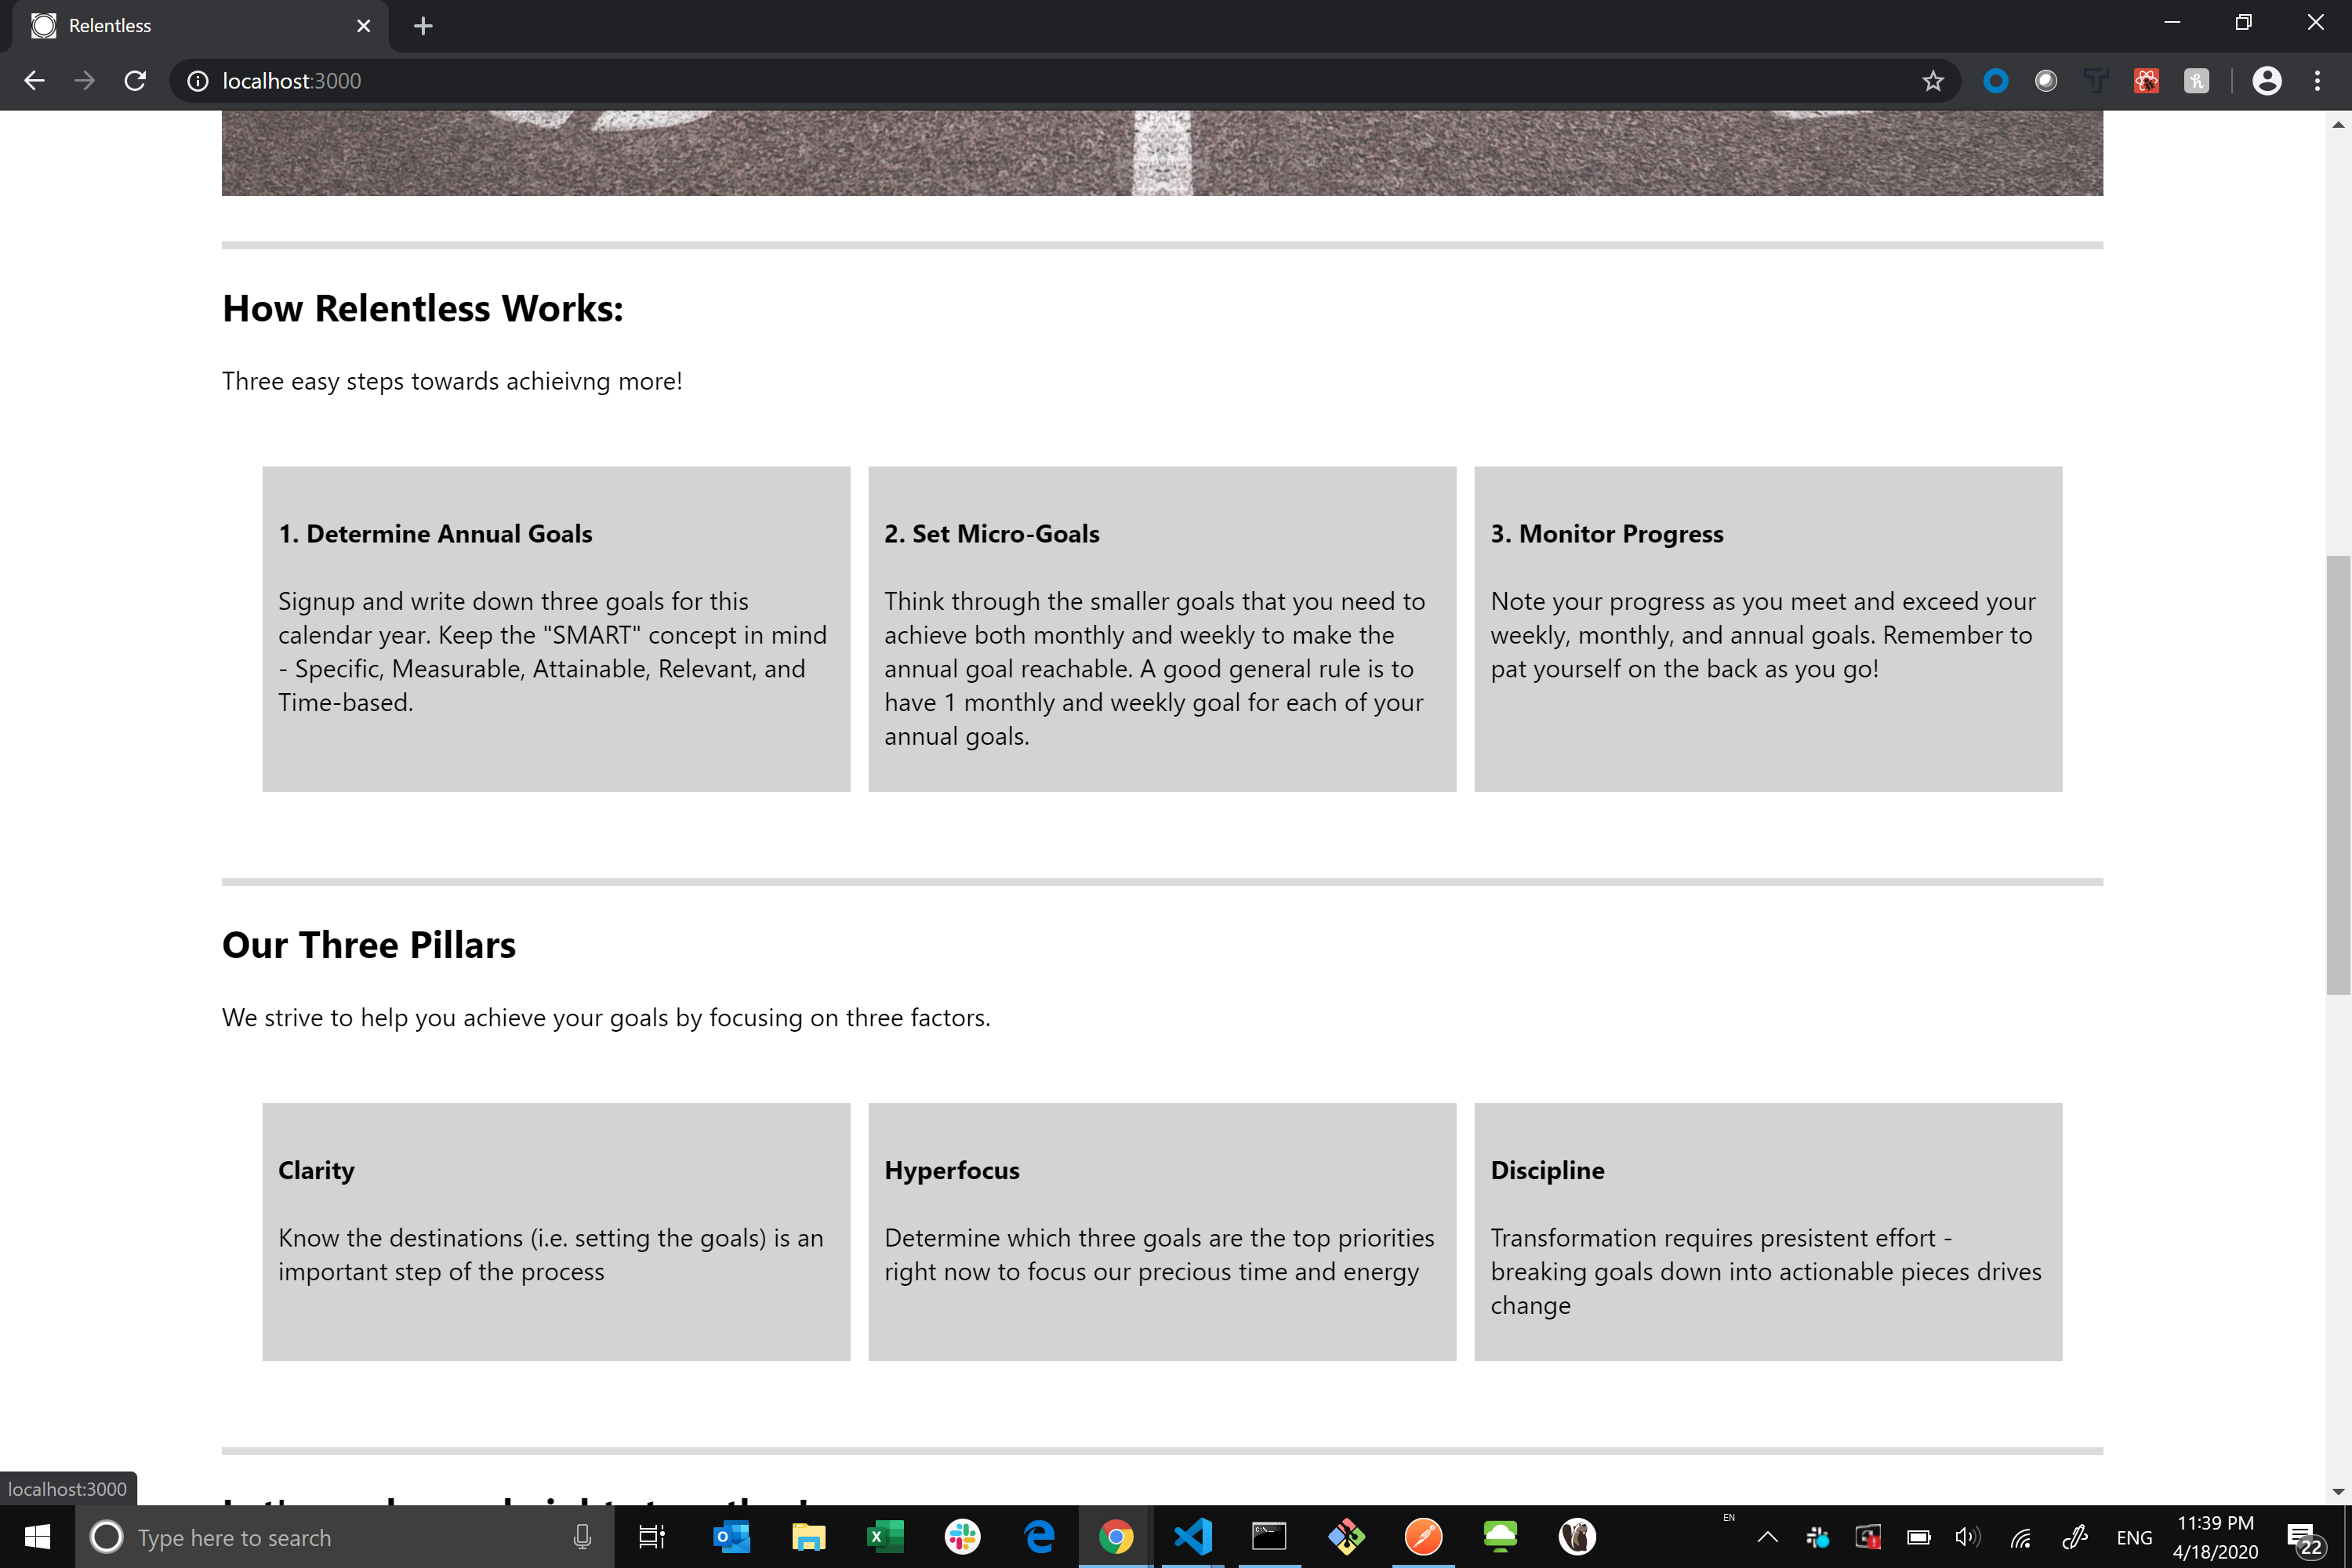Open Slack from the taskbar
This screenshot has height=1568, width=2352.
point(962,1537)
